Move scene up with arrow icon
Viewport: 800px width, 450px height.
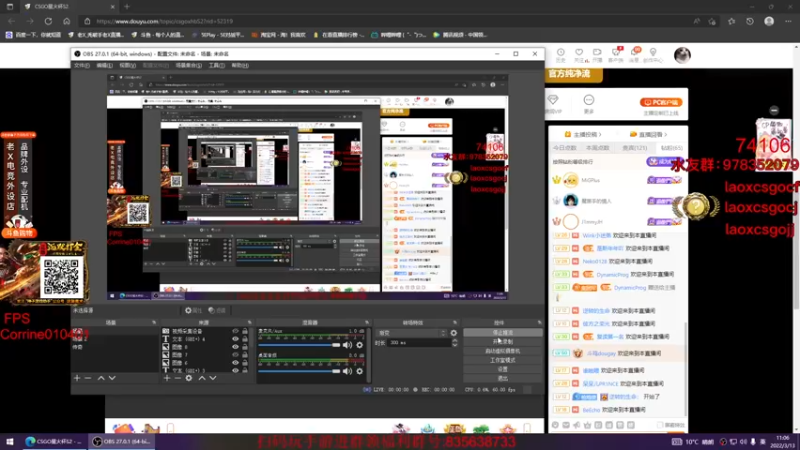pyautogui.click(x=101, y=378)
